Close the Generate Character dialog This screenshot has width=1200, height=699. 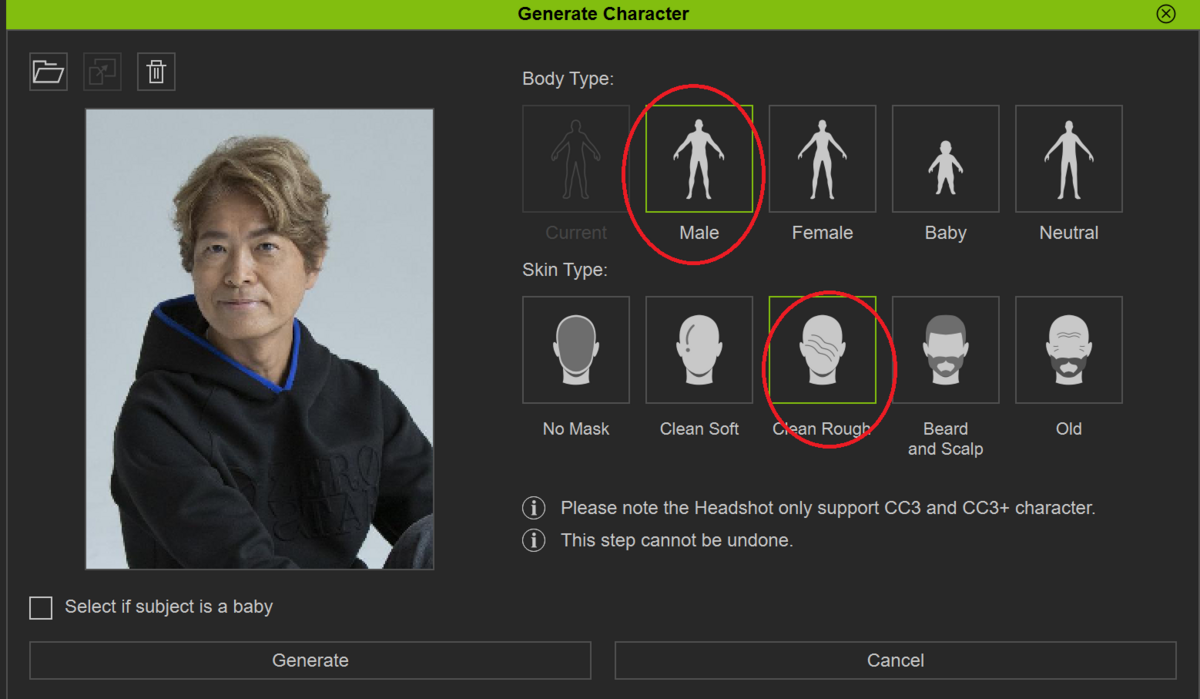1165,14
